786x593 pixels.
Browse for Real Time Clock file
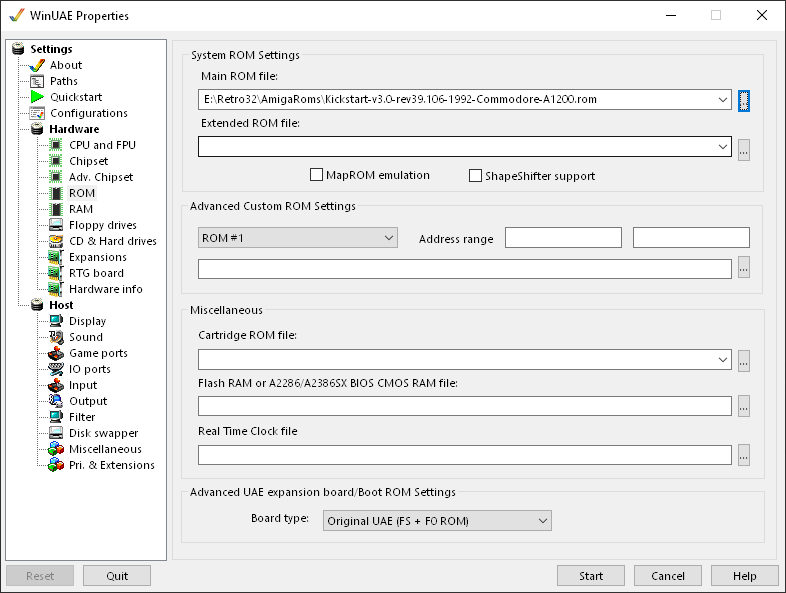[x=744, y=455]
